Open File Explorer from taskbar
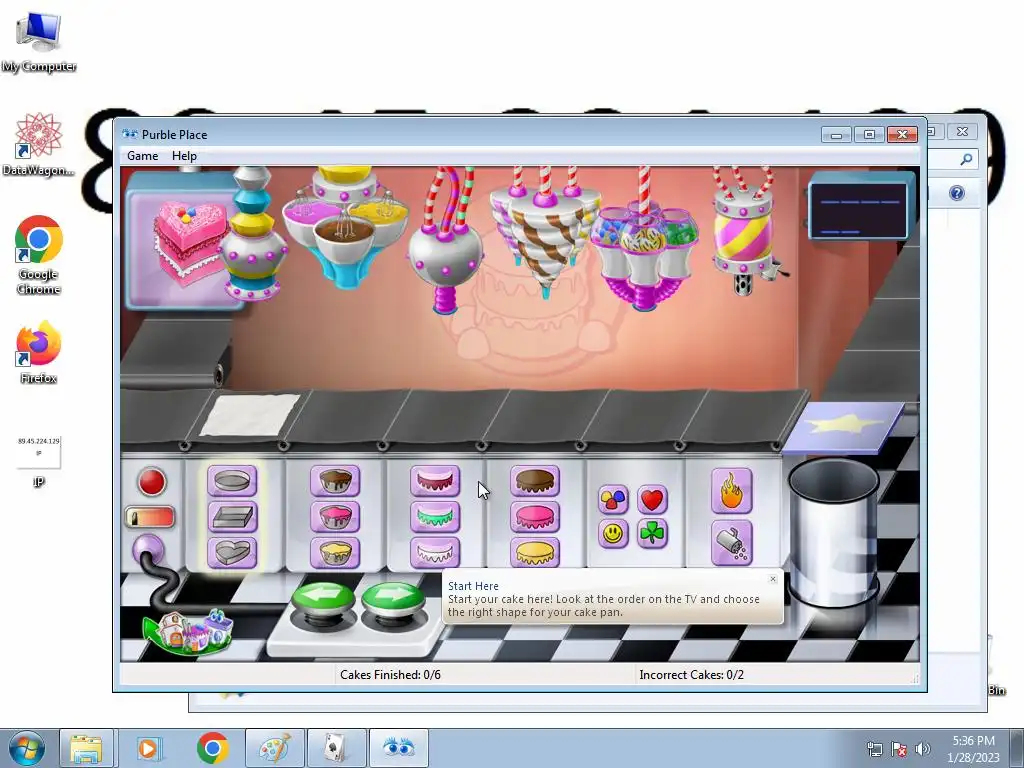Screen dimensions: 1024x768 coord(86,748)
